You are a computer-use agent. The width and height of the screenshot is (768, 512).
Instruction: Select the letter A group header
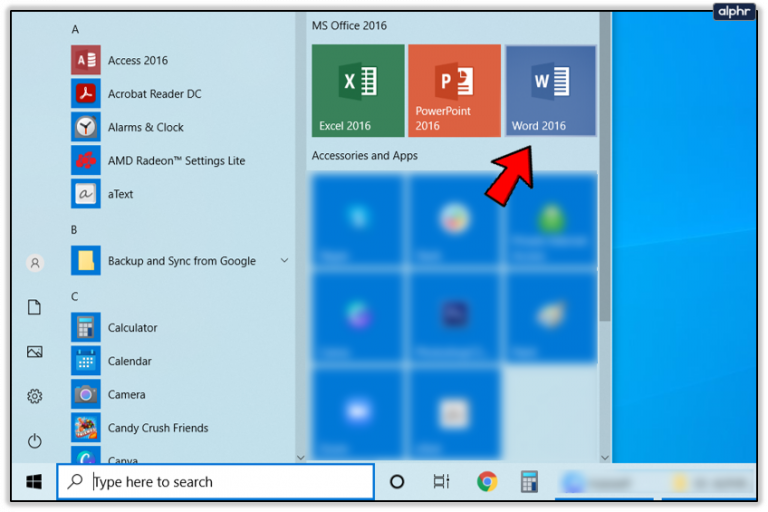pos(75,29)
